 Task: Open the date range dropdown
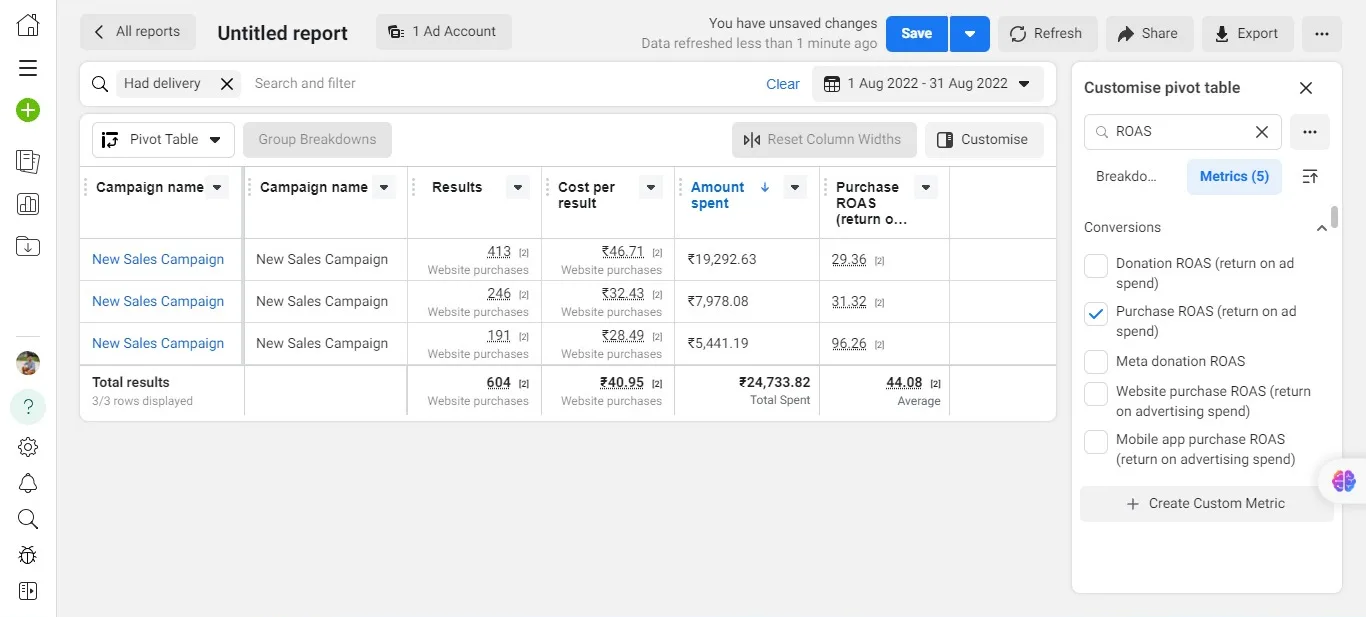(x=928, y=84)
